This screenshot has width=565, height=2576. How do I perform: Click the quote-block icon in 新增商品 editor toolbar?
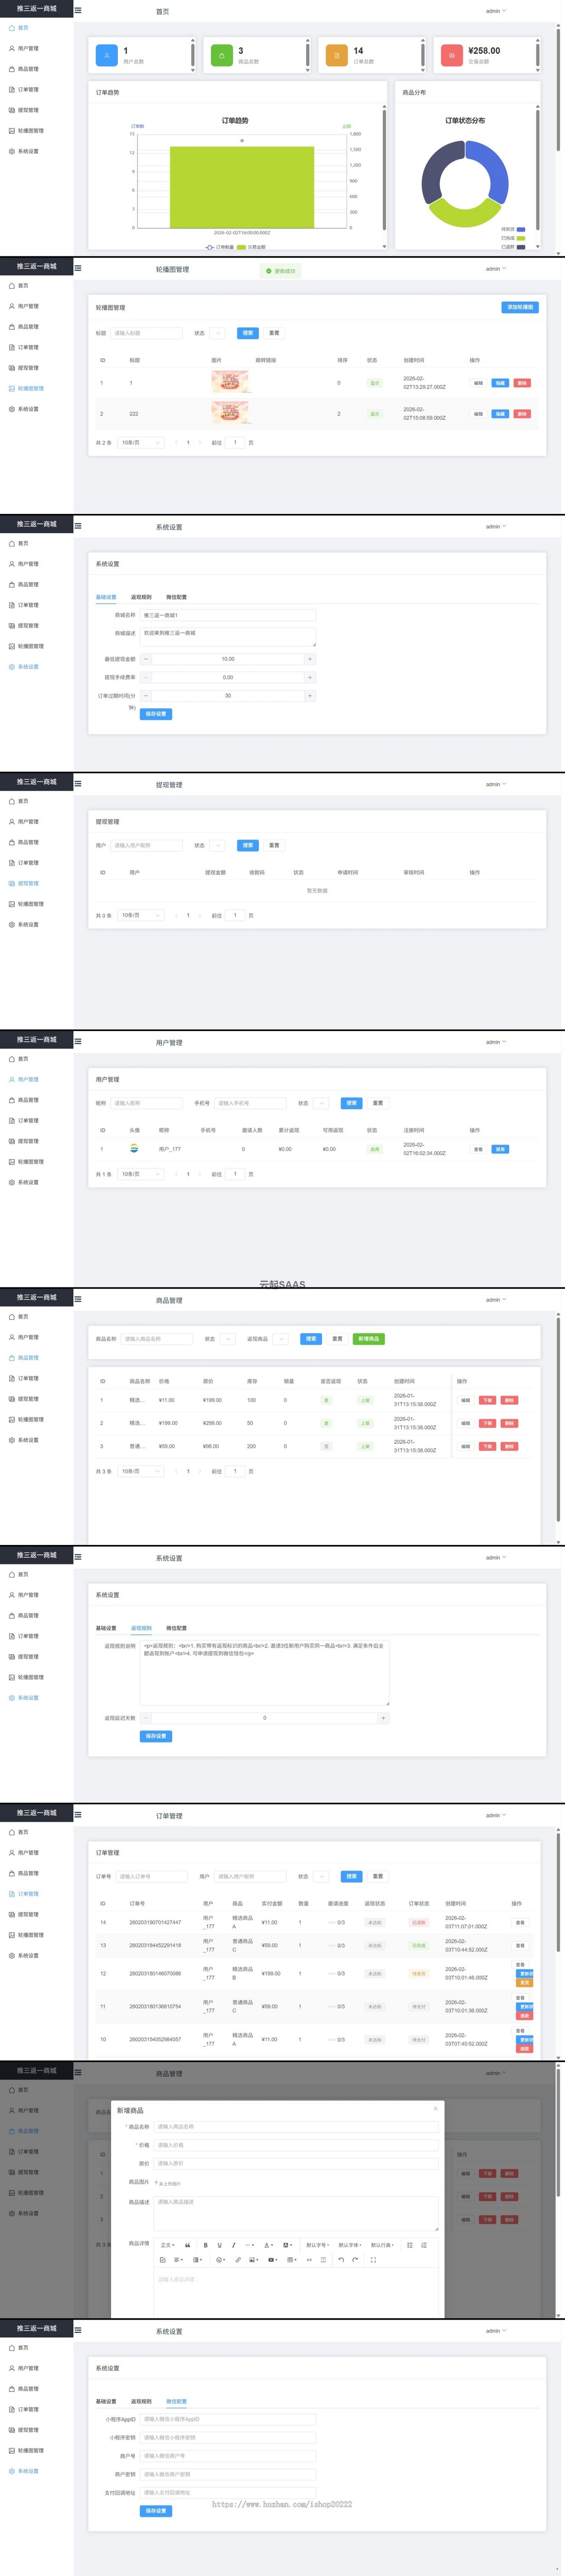[x=188, y=2245]
